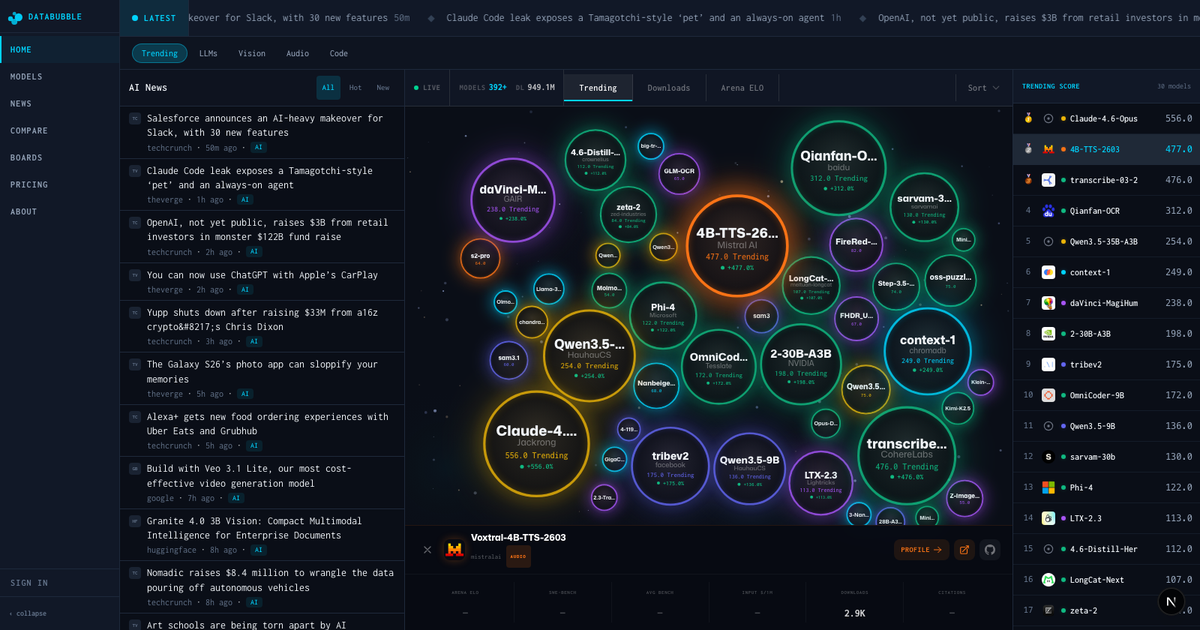
Task: Switch news filter to New
Action: pyautogui.click(x=383, y=88)
